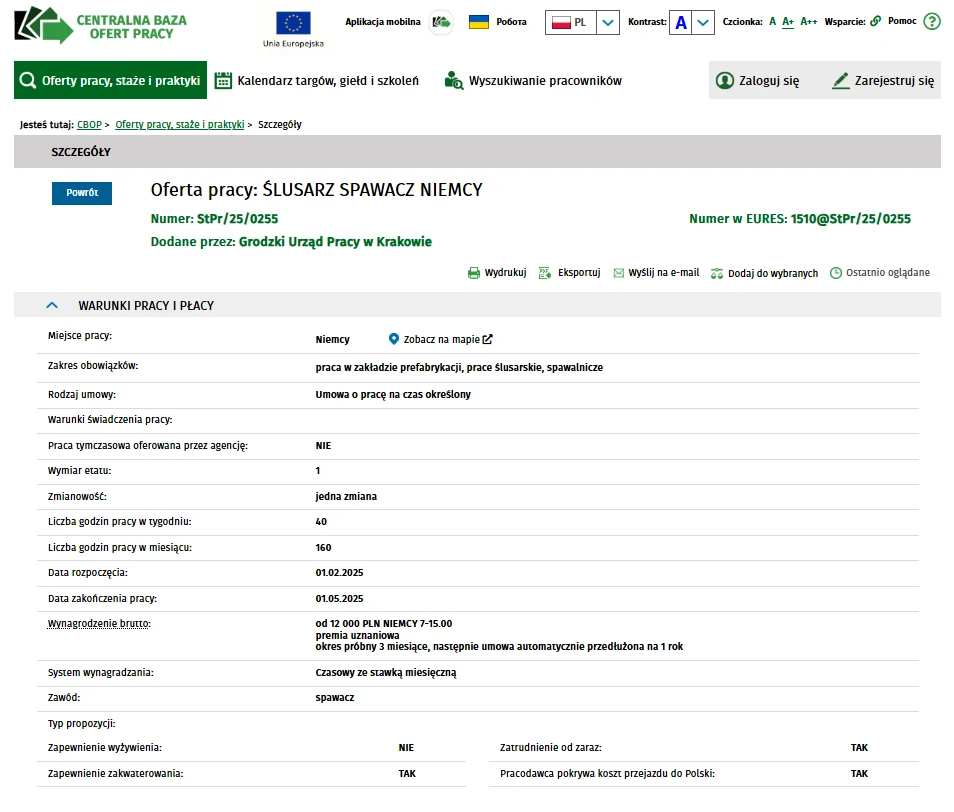Screen dimensions: 954x812
Task: Click the CBOP breadcrumb link
Action: tap(89, 125)
